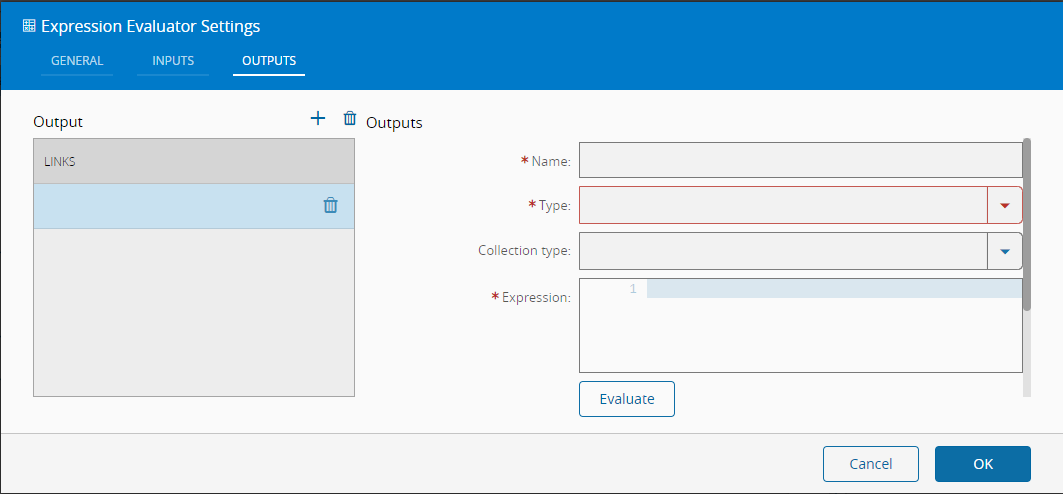Expand the Type dropdown arrow
Viewport: 1063px width, 494px height.
pyautogui.click(x=1005, y=205)
